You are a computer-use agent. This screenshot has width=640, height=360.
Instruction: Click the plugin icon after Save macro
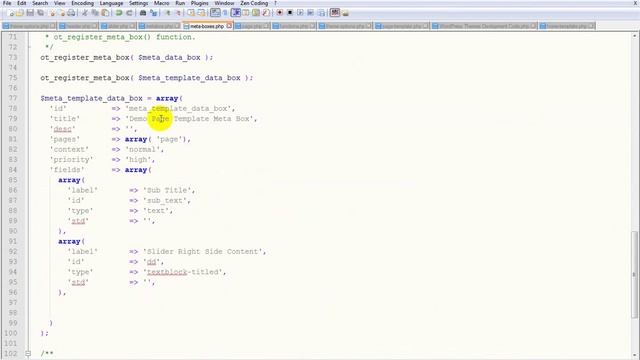pyautogui.click(x=336, y=13)
